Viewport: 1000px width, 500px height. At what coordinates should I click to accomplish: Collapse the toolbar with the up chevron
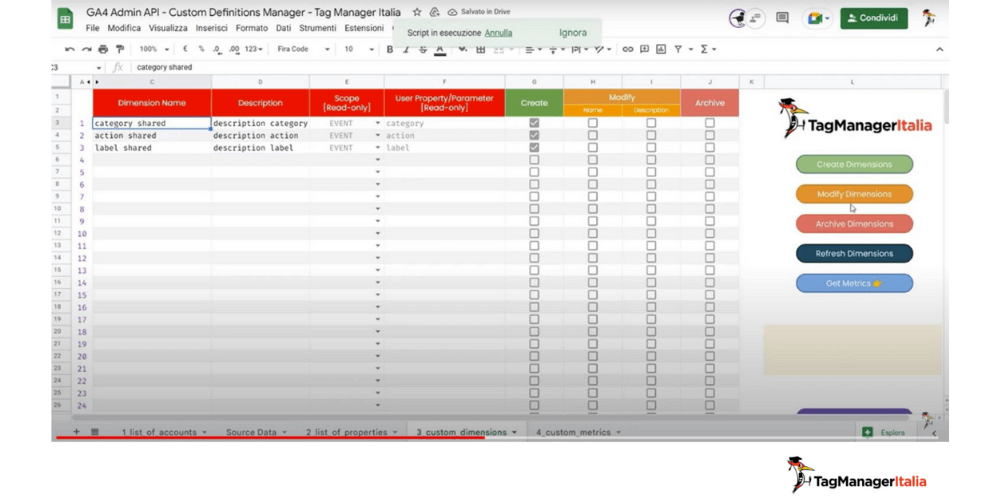[x=939, y=49]
